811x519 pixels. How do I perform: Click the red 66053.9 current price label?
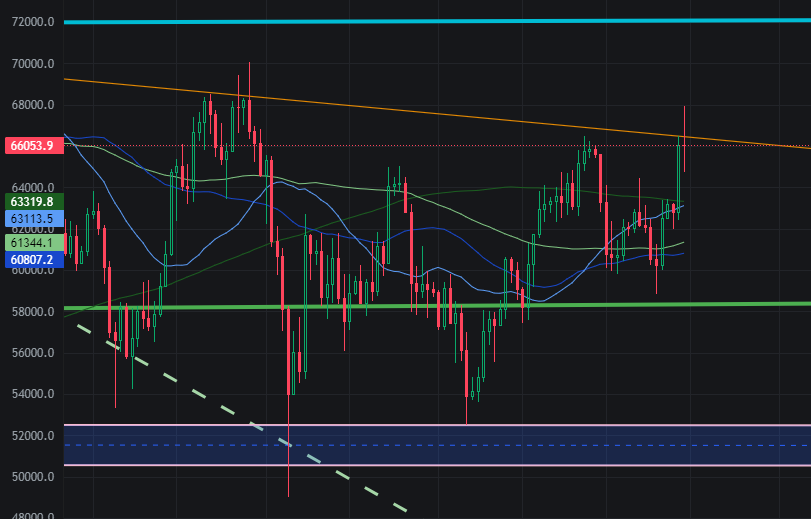tap(34, 146)
